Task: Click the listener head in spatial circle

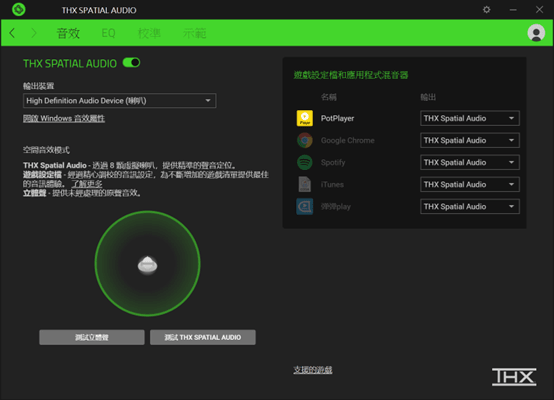Action: click(x=147, y=265)
